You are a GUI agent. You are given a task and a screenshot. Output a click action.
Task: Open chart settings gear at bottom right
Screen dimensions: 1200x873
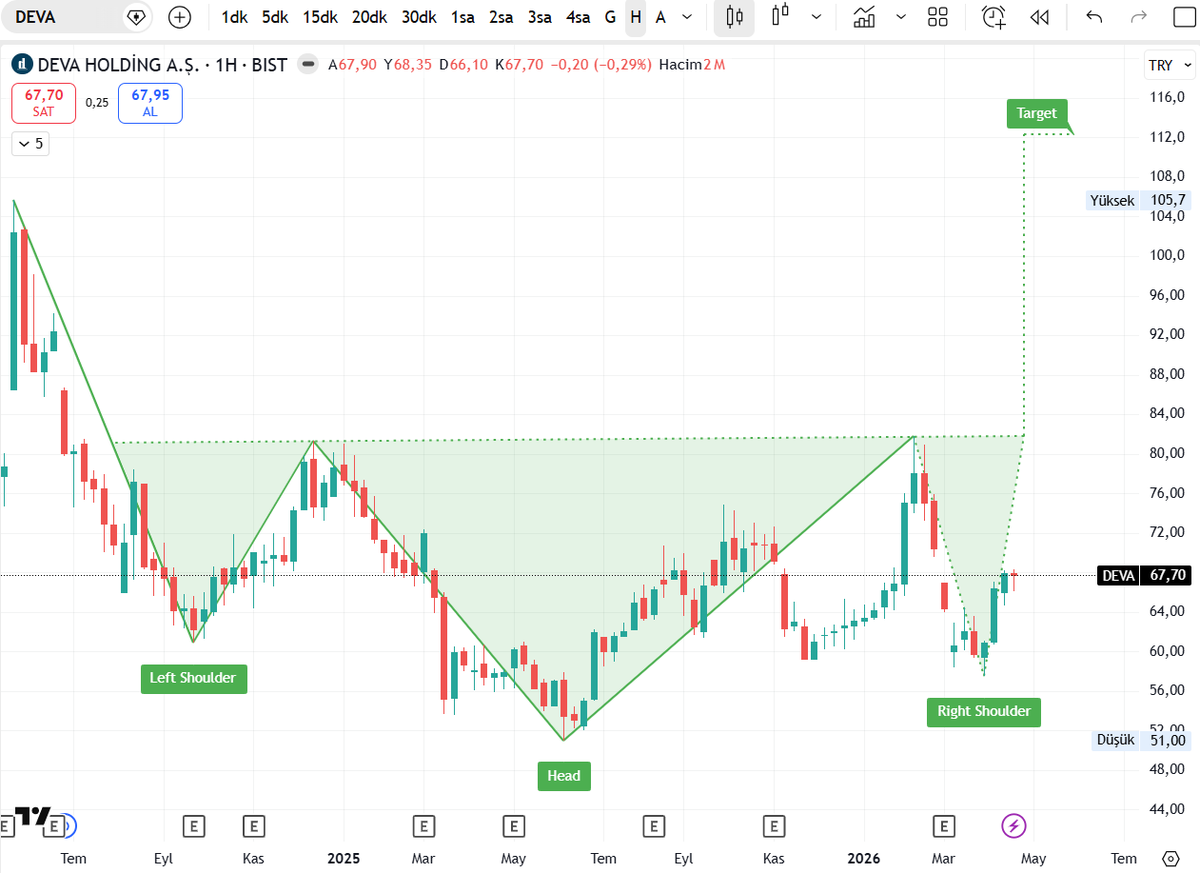click(x=1171, y=858)
